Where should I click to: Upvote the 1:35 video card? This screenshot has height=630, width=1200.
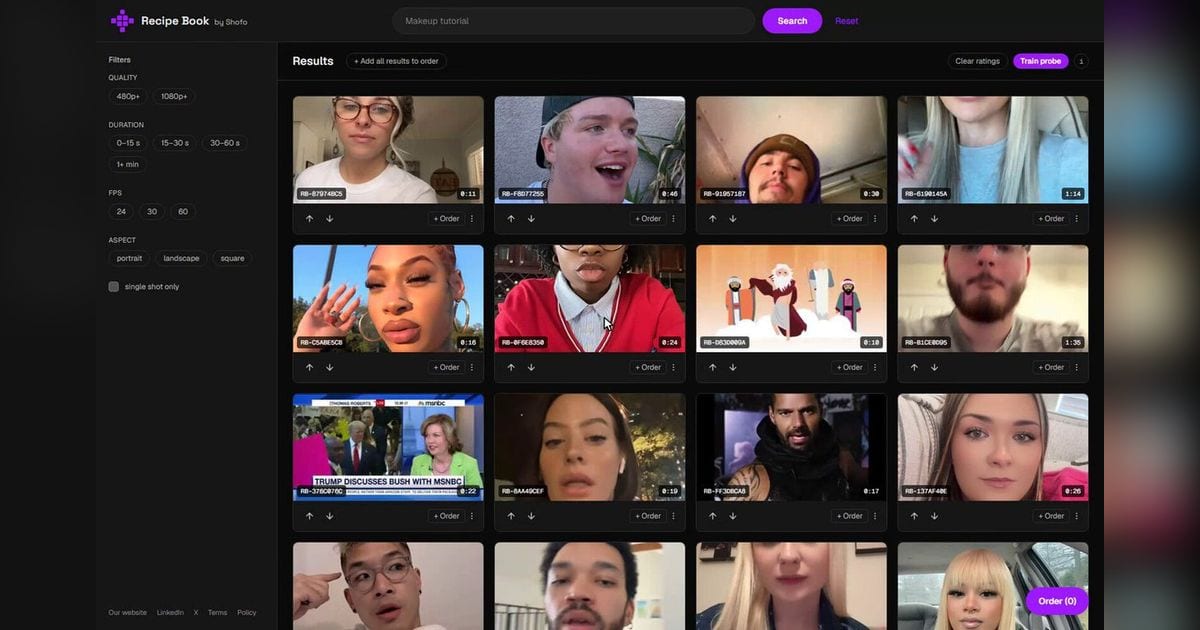coord(914,367)
